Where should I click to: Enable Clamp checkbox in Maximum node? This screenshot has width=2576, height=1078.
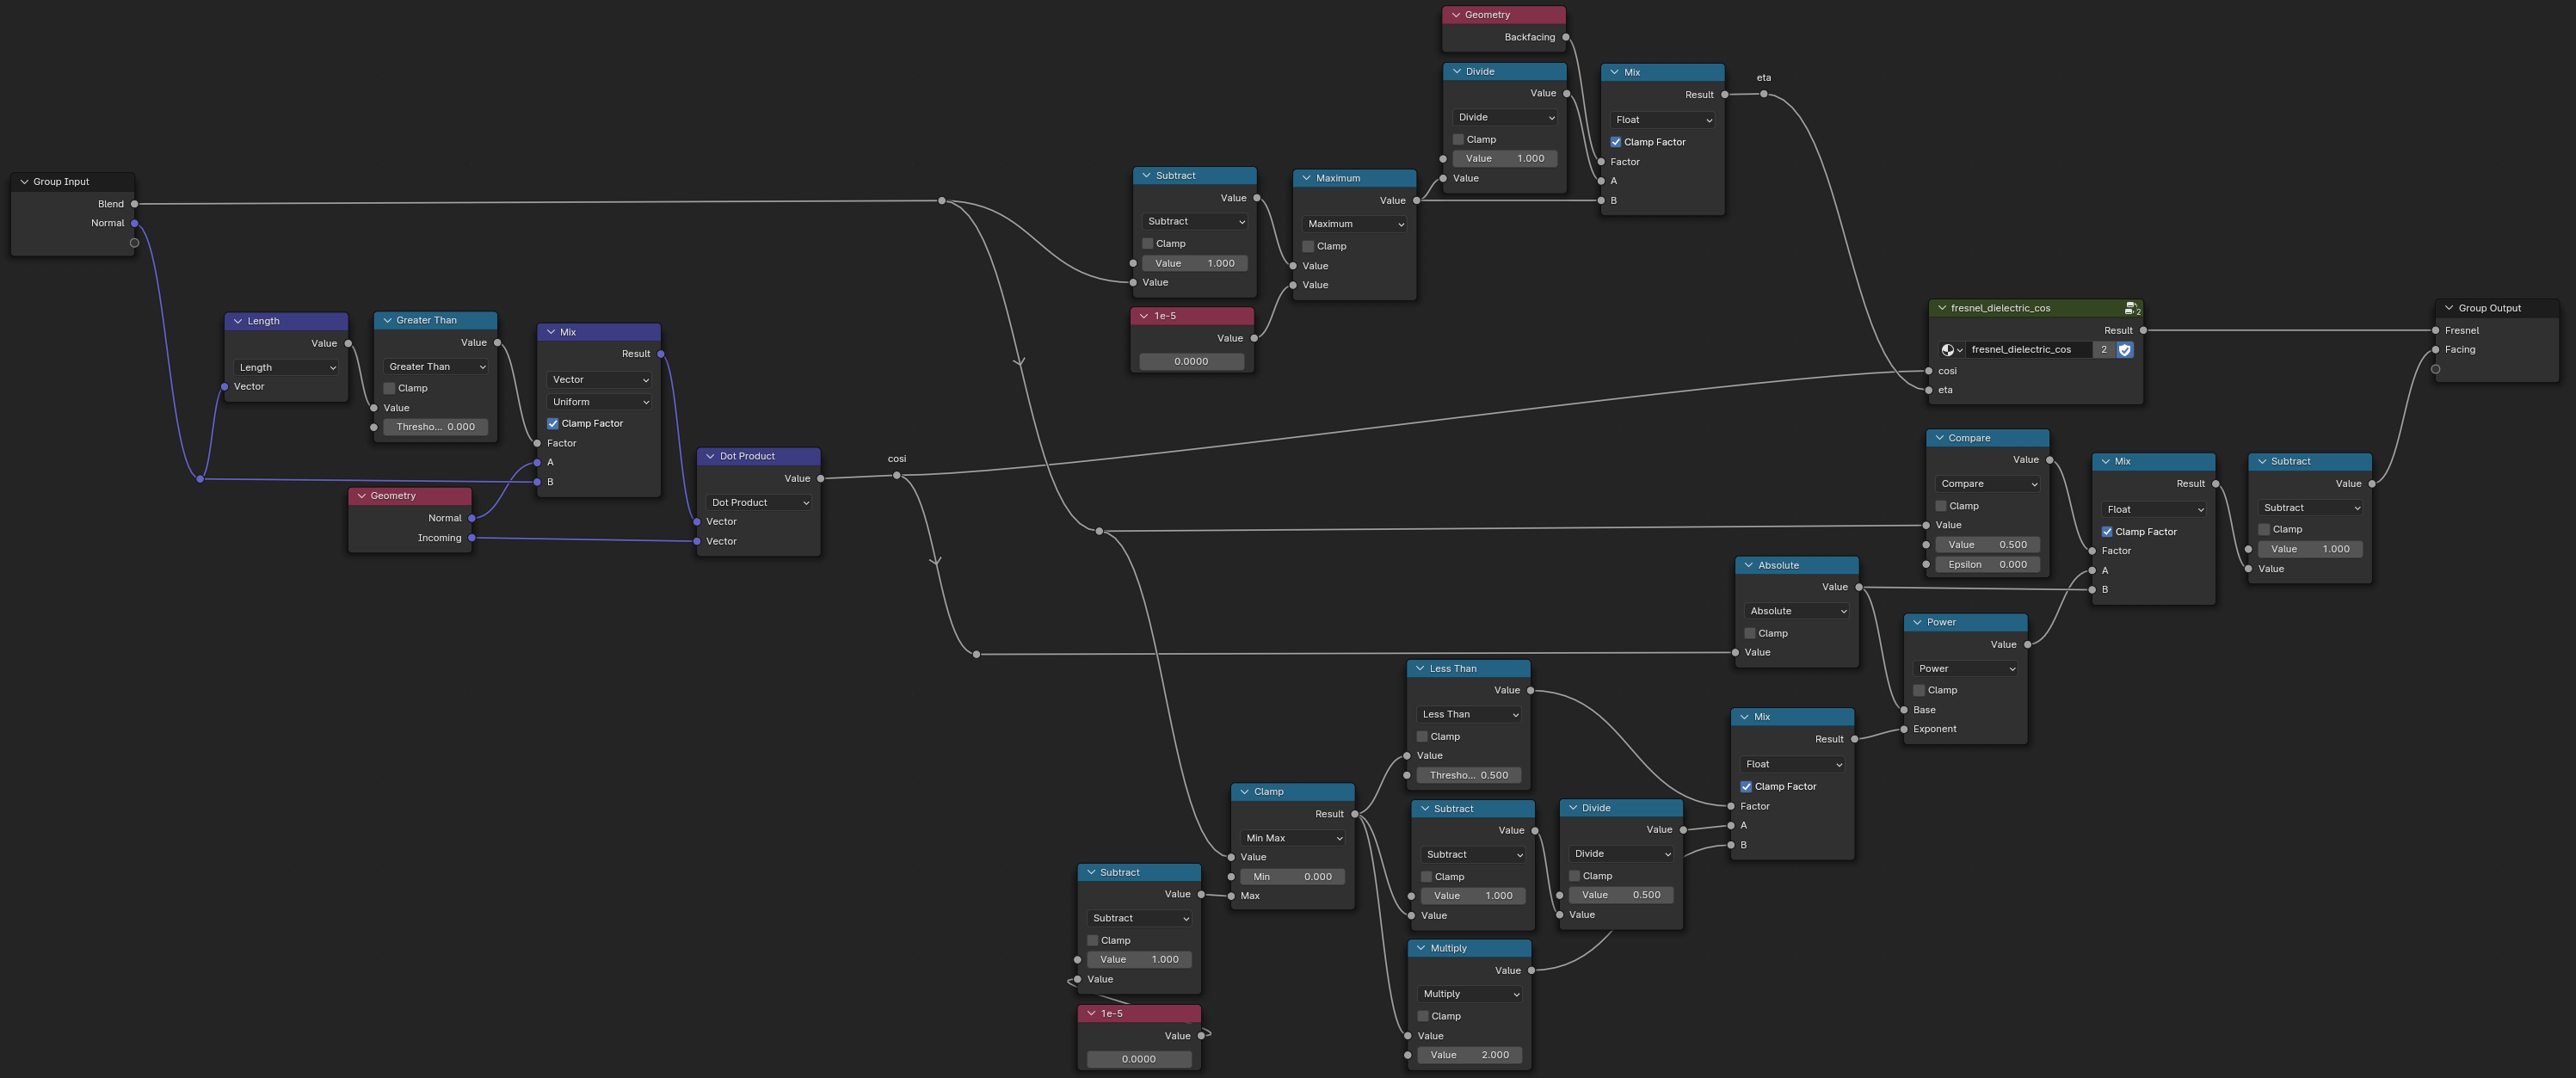pos(1308,246)
